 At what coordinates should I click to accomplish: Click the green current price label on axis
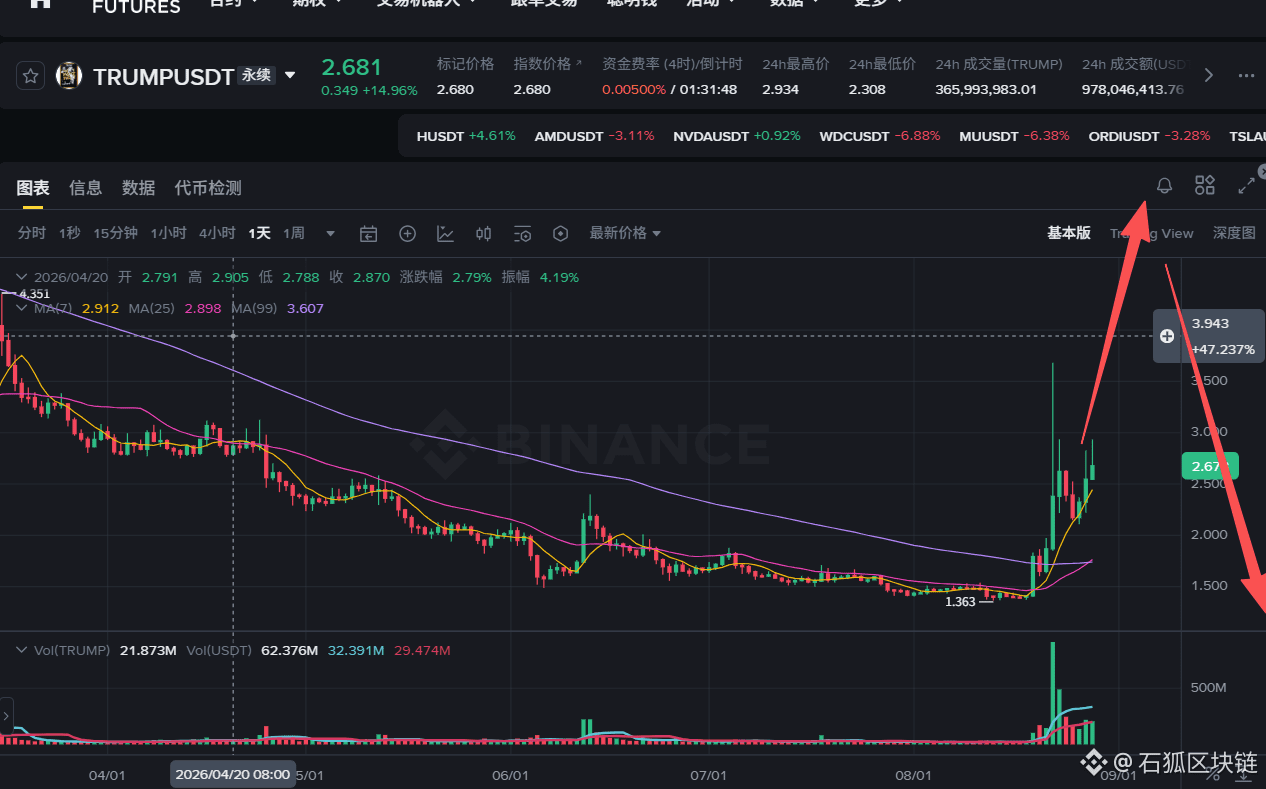pyautogui.click(x=1210, y=465)
